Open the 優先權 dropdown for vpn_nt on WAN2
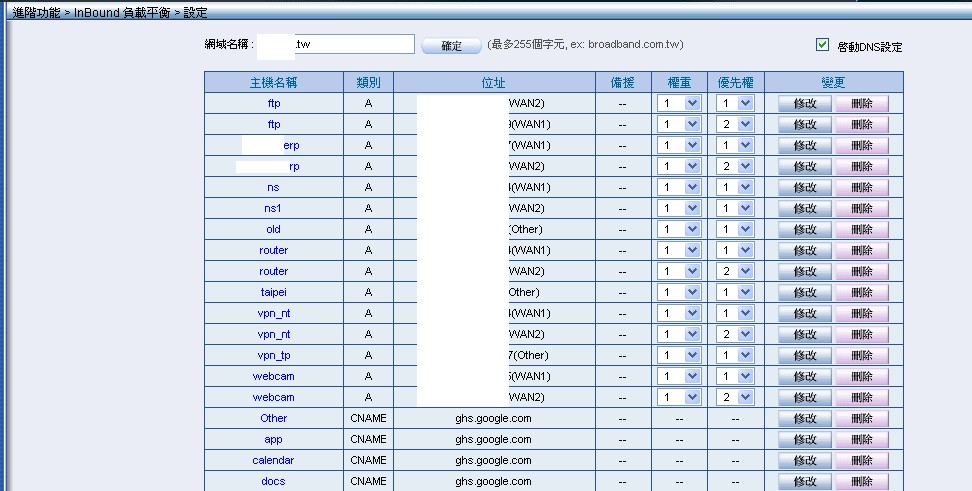Screen dimensions: 972x491 tap(735, 334)
